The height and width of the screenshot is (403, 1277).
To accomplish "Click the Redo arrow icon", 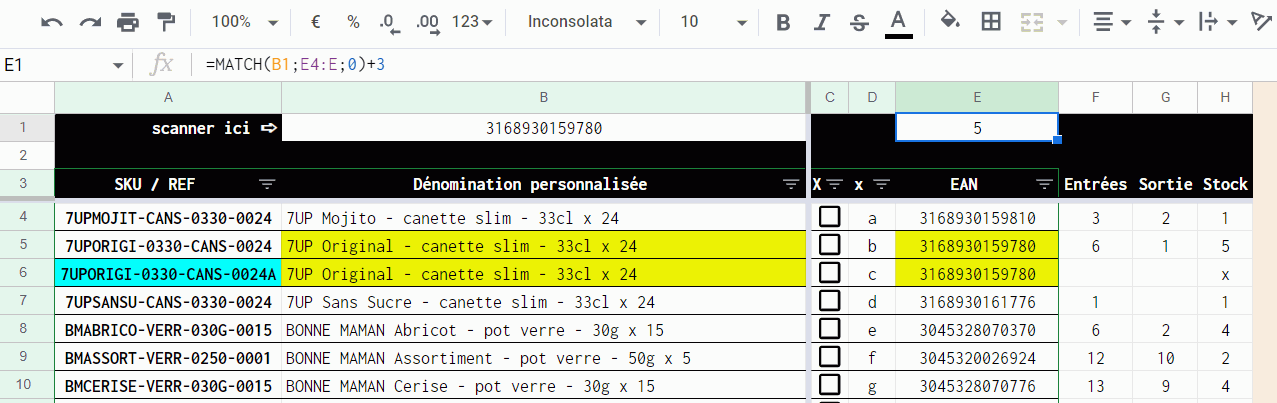I will (90, 22).
